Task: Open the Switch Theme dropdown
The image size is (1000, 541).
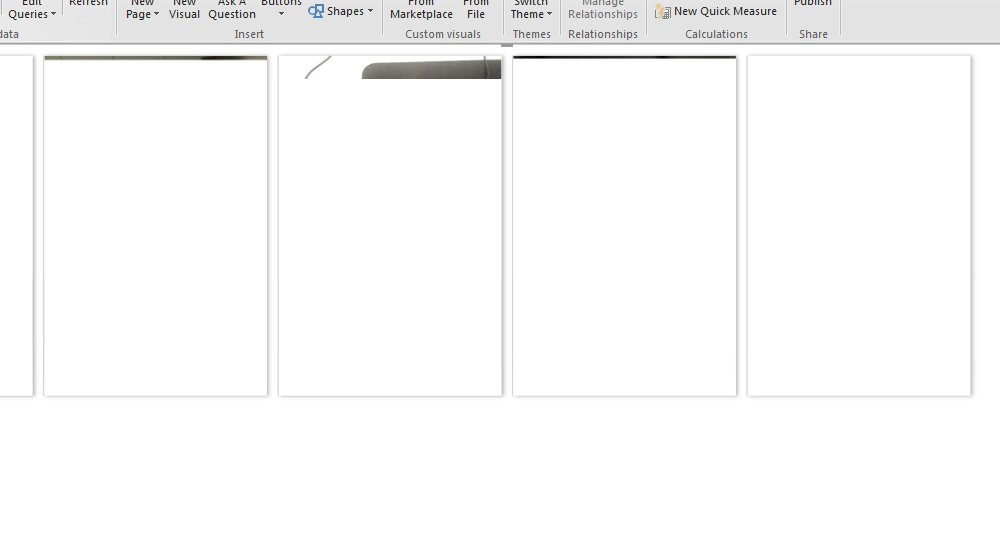Action: pos(531,10)
